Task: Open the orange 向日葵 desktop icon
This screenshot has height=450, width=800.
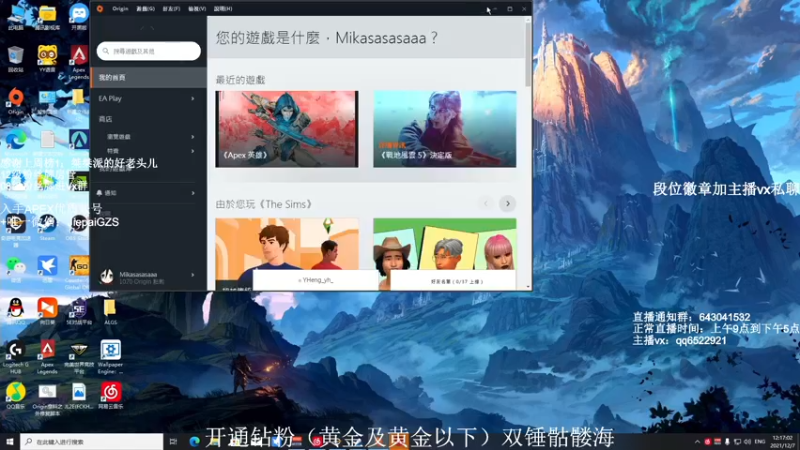Action: click(x=47, y=310)
